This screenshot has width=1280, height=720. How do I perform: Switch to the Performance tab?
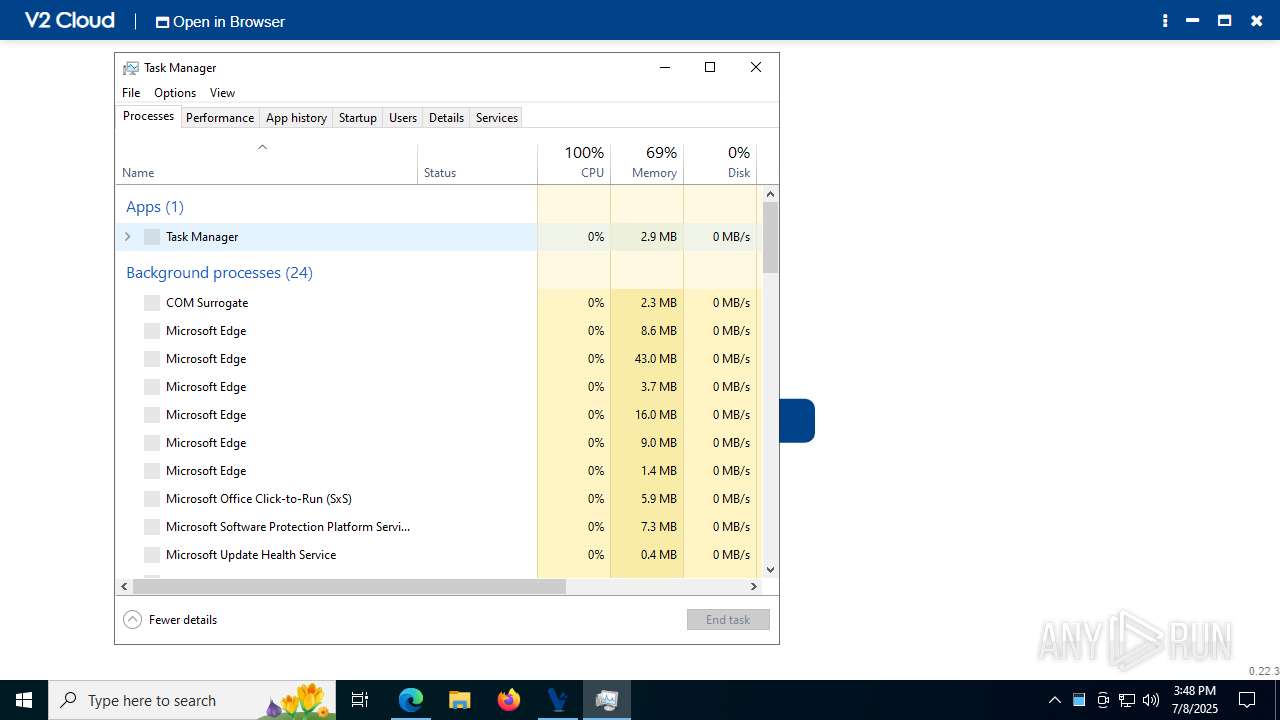220,118
